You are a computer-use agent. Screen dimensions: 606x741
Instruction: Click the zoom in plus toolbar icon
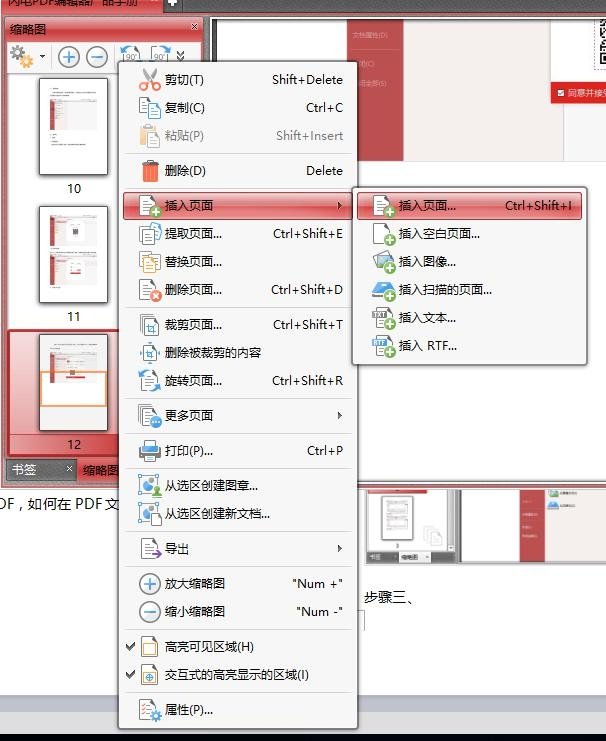[x=69, y=57]
